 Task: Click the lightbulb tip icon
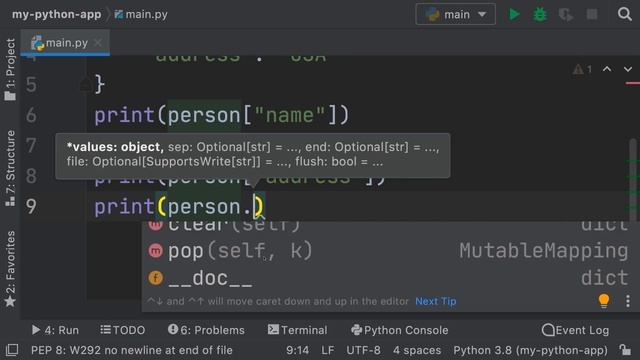[604, 301]
